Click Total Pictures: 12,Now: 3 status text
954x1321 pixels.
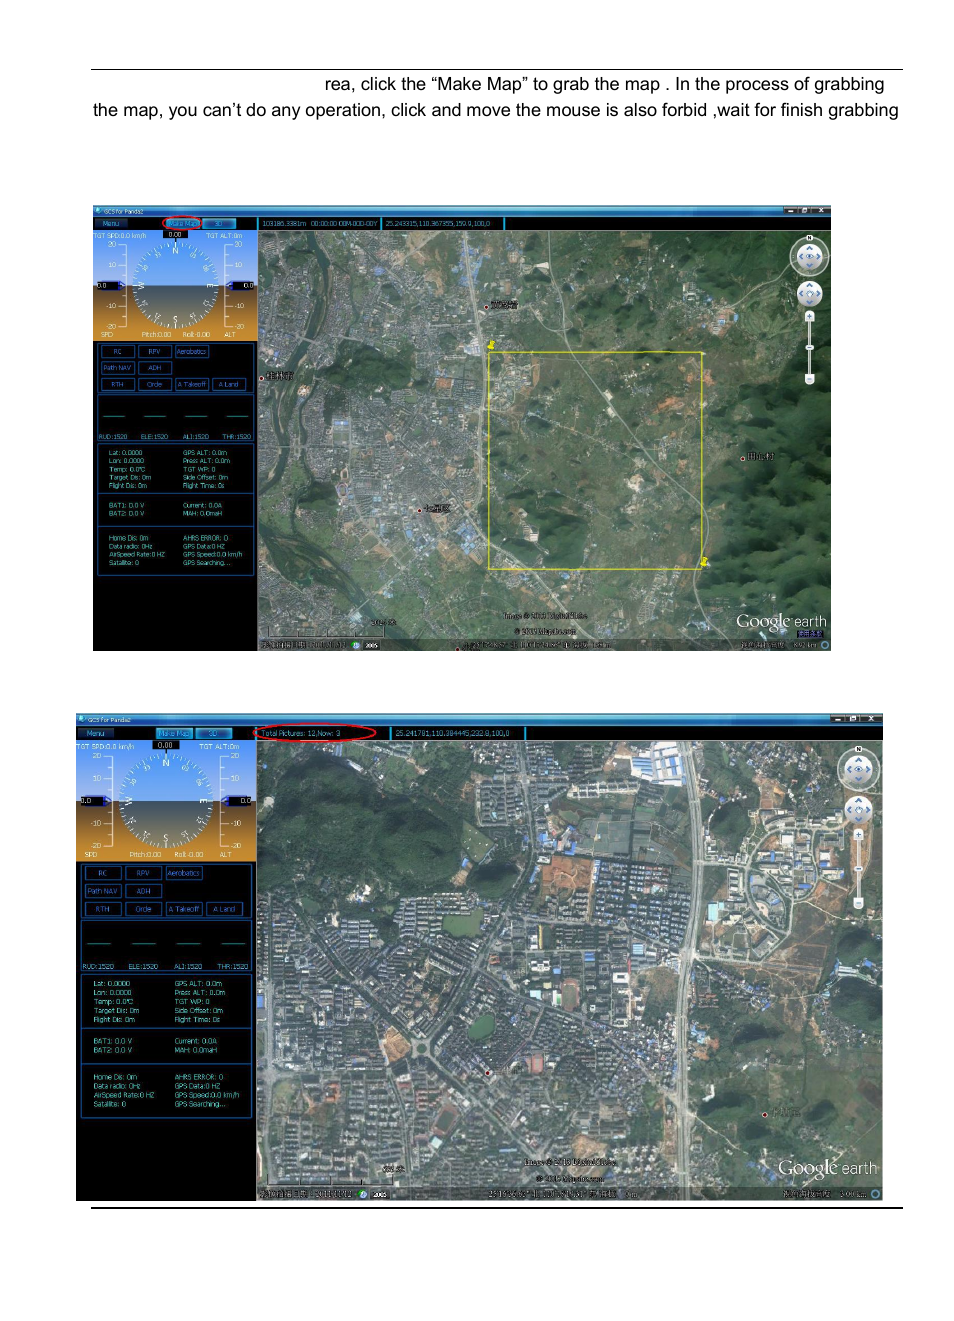(301, 734)
